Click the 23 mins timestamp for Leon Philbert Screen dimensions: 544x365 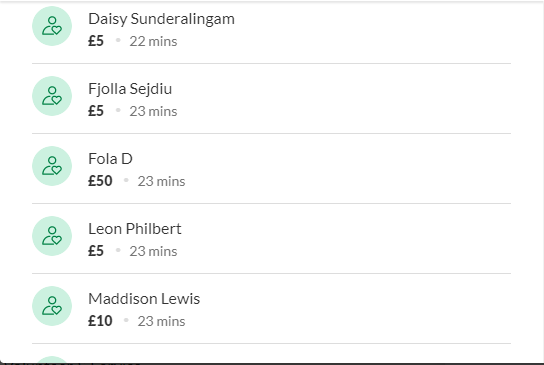click(x=153, y=251)
